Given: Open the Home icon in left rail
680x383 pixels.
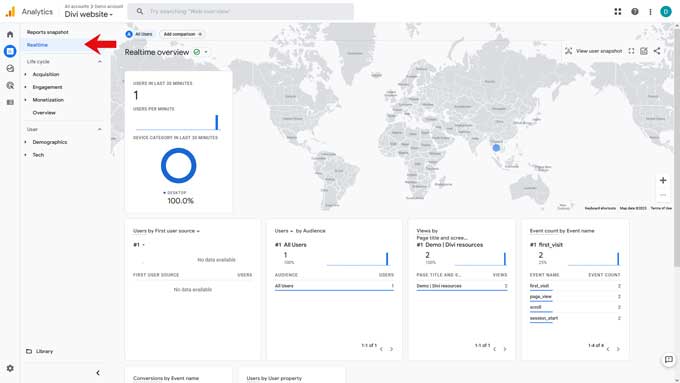Looking at the screenshot, I should [10, 34].
